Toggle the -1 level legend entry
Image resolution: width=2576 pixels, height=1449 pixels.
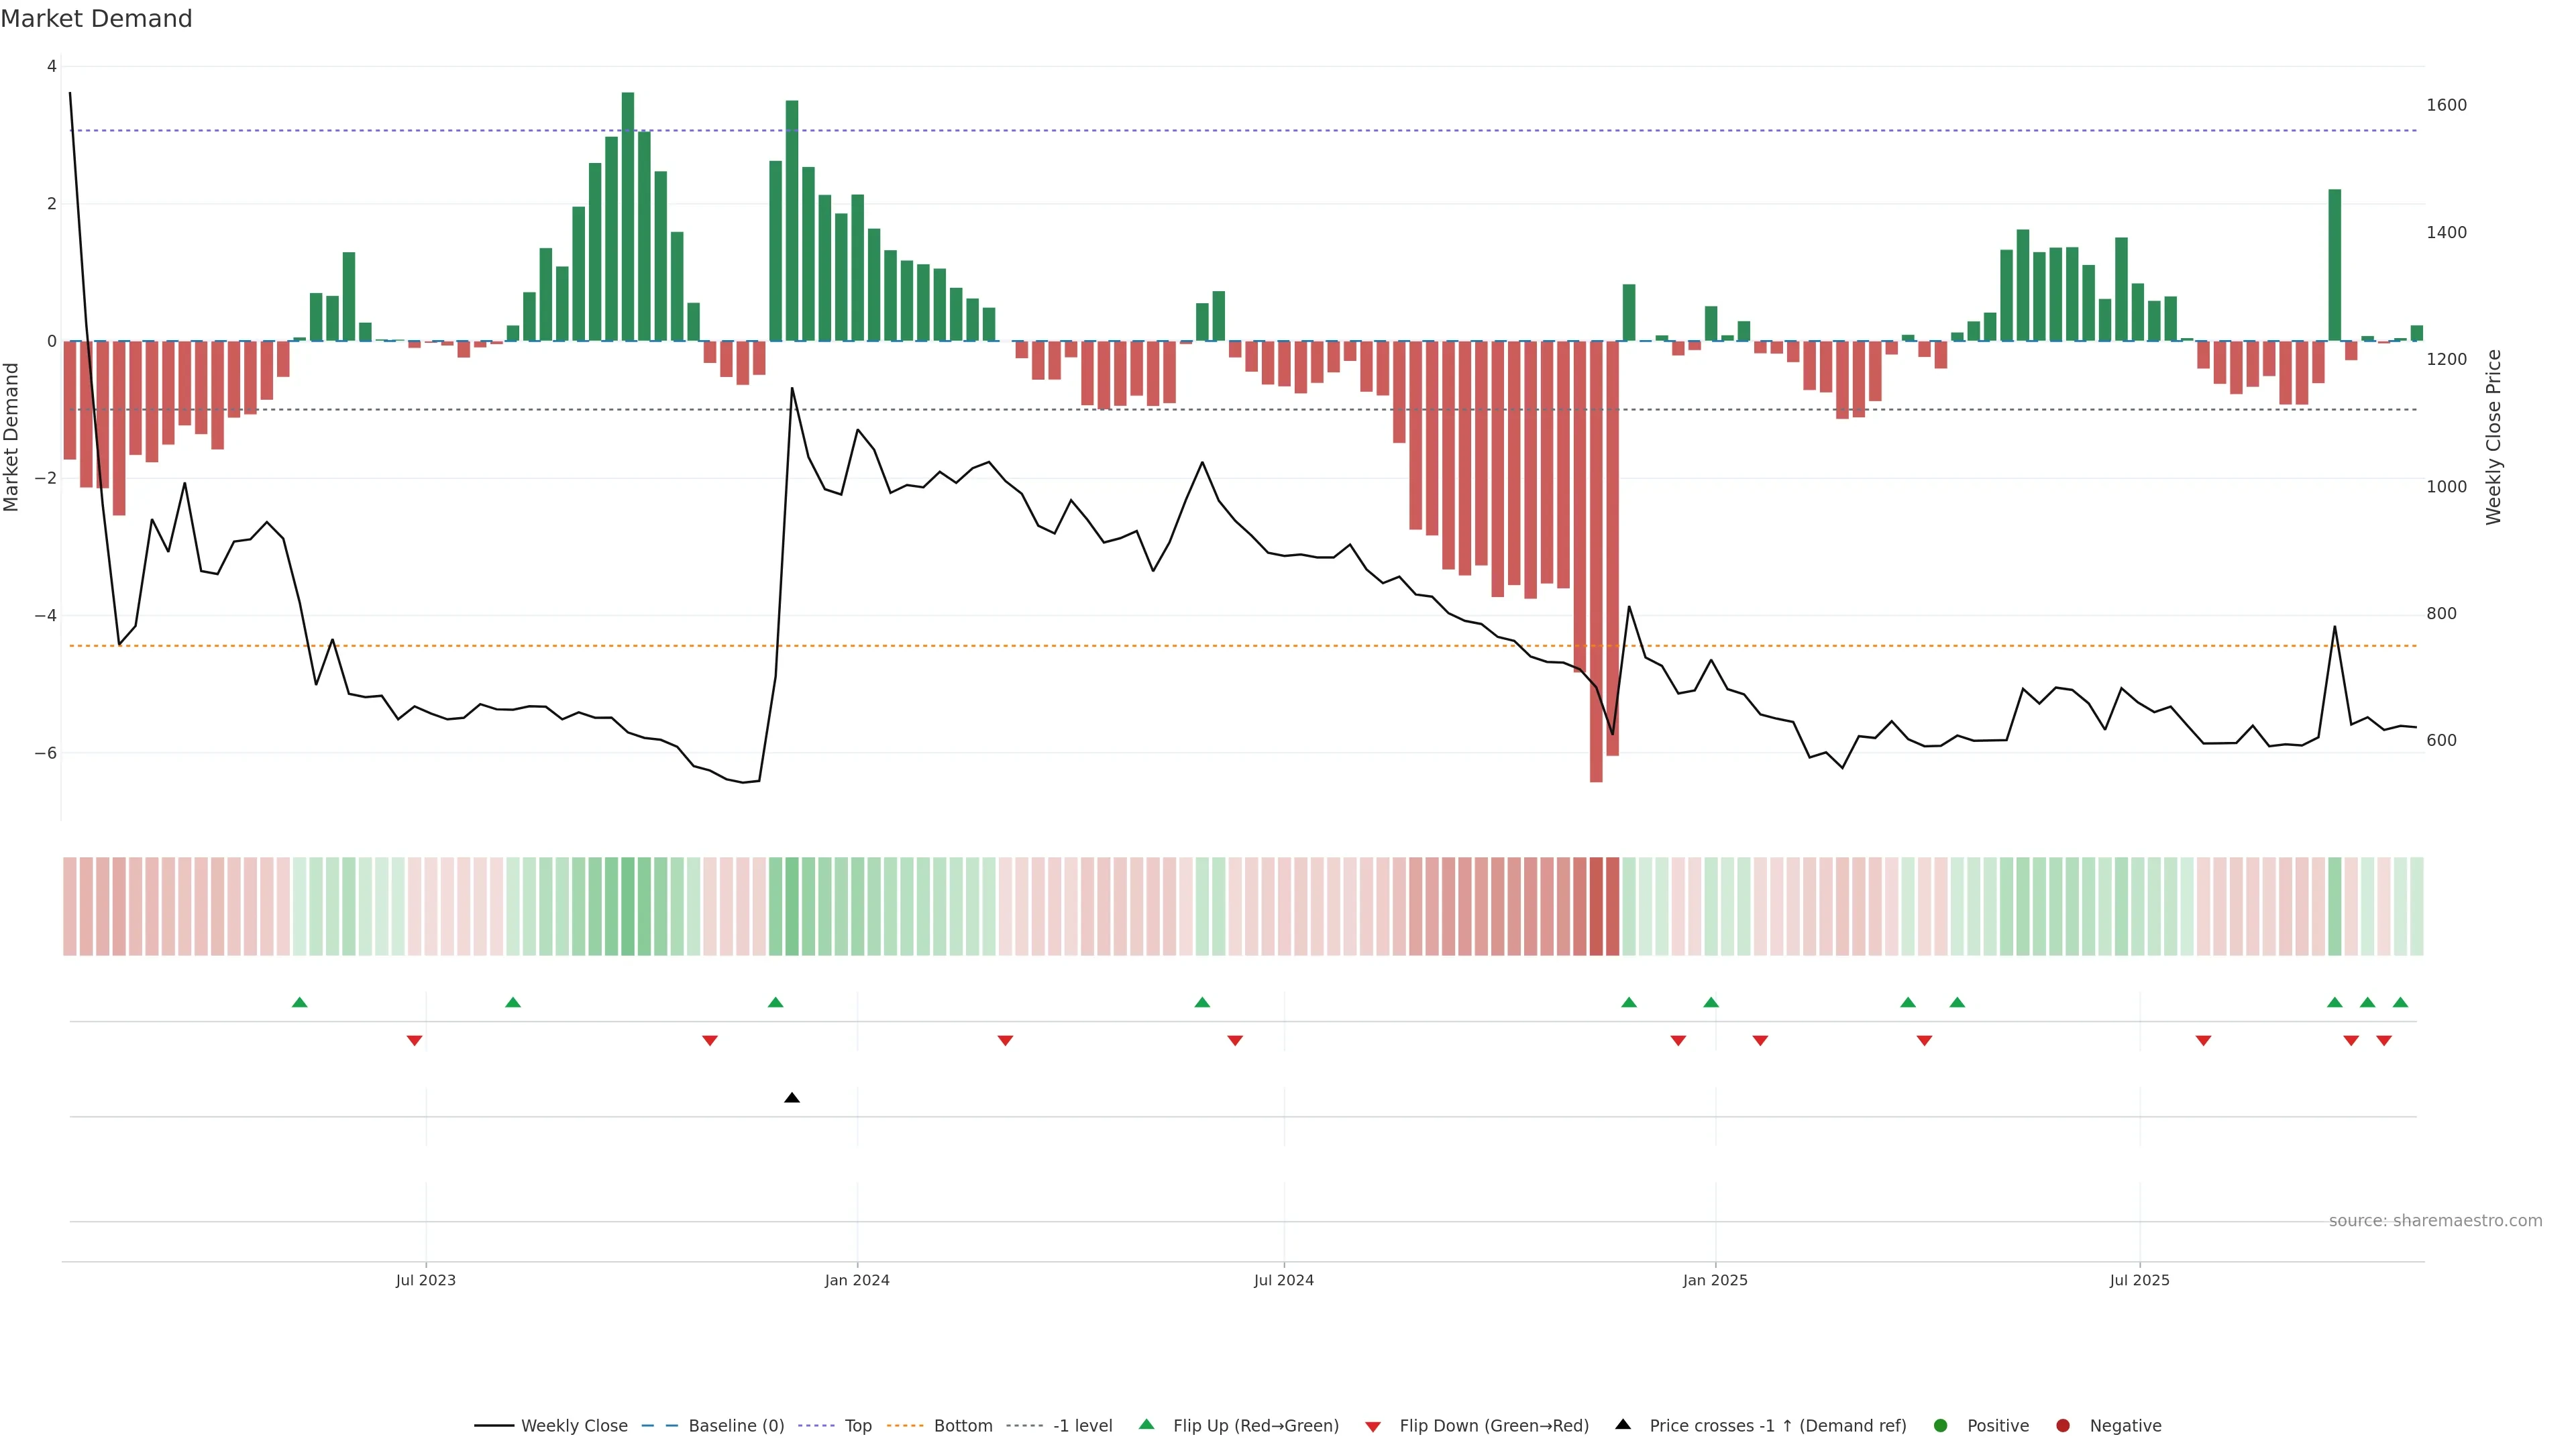tap(1082, 1425)
